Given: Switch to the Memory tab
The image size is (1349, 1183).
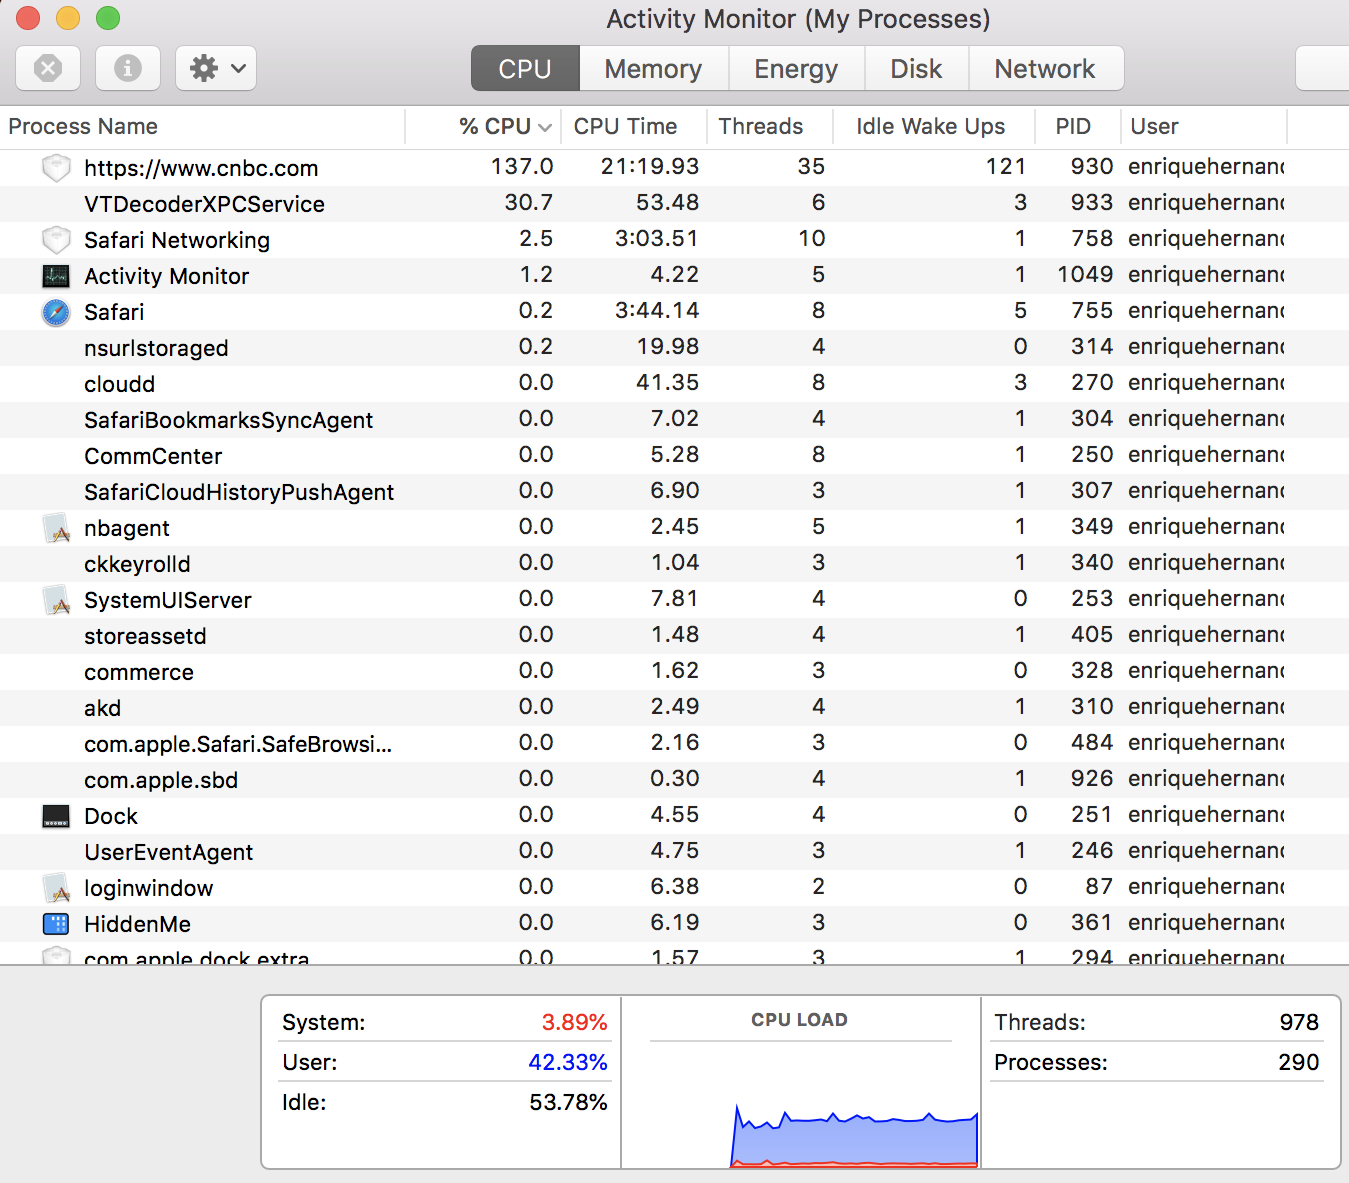Looking at the screenshot, I should [653, 68].
